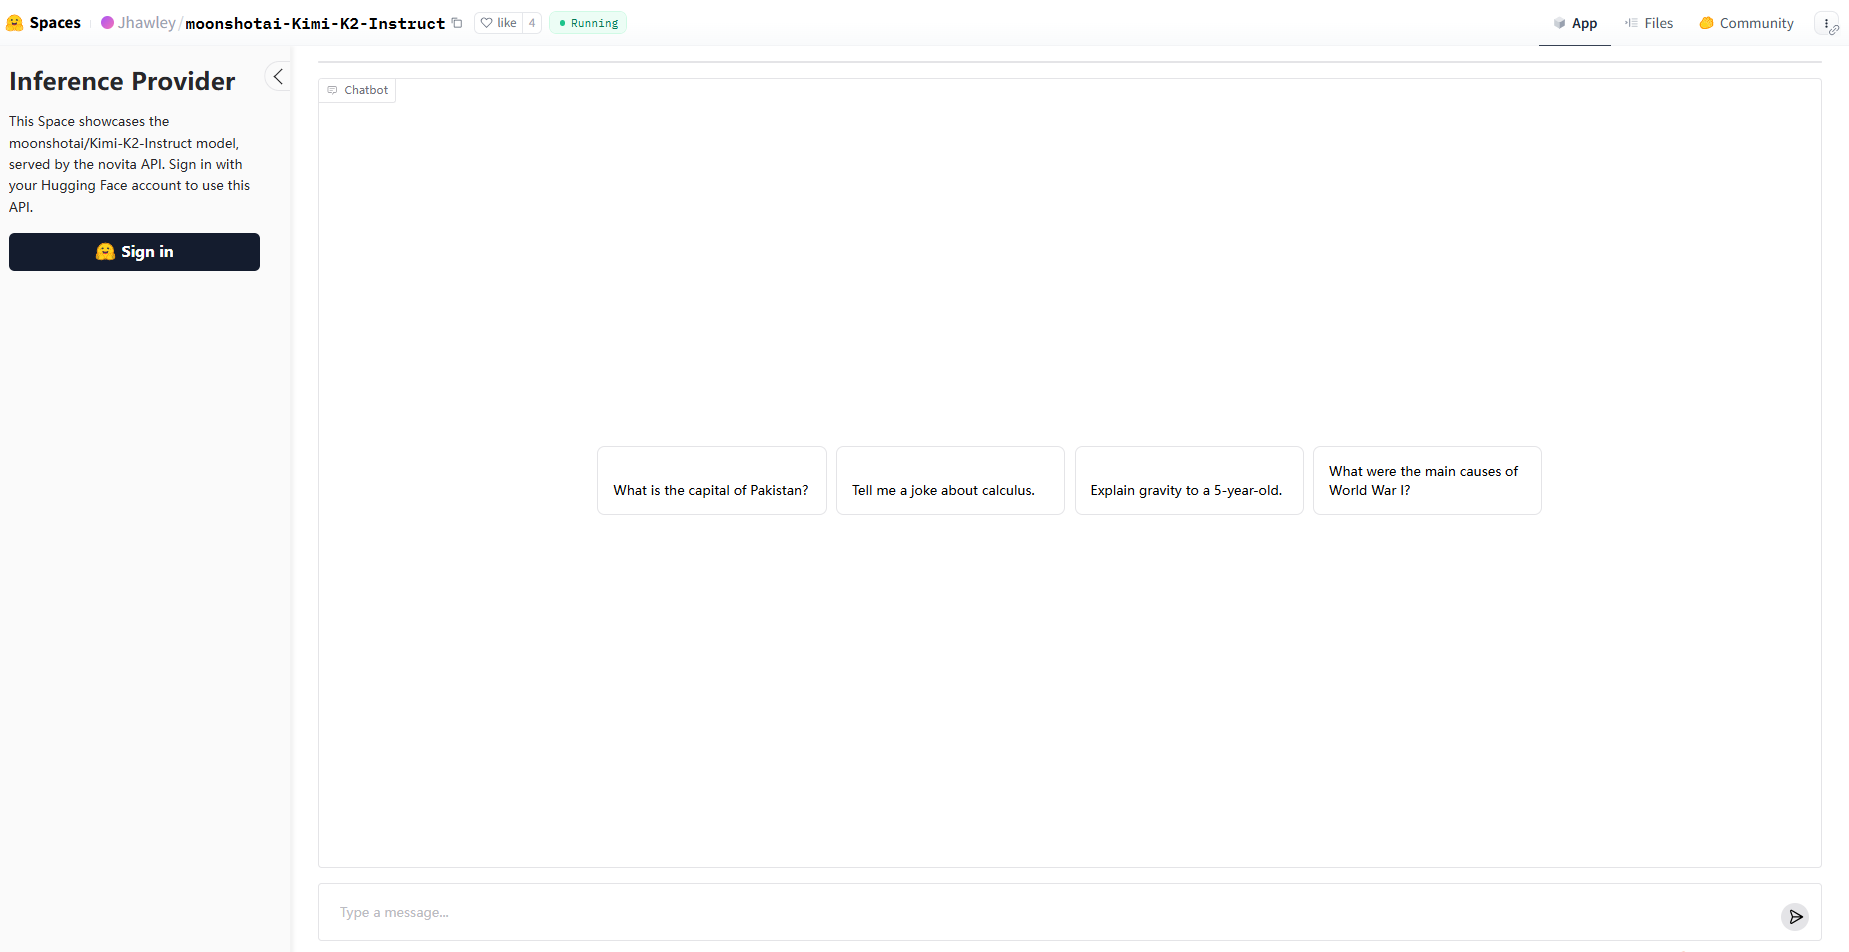The width and height of the screenshot is (1849, 952).
Task: Select example about main causes of World War I
Action: tap(1427, 481)
